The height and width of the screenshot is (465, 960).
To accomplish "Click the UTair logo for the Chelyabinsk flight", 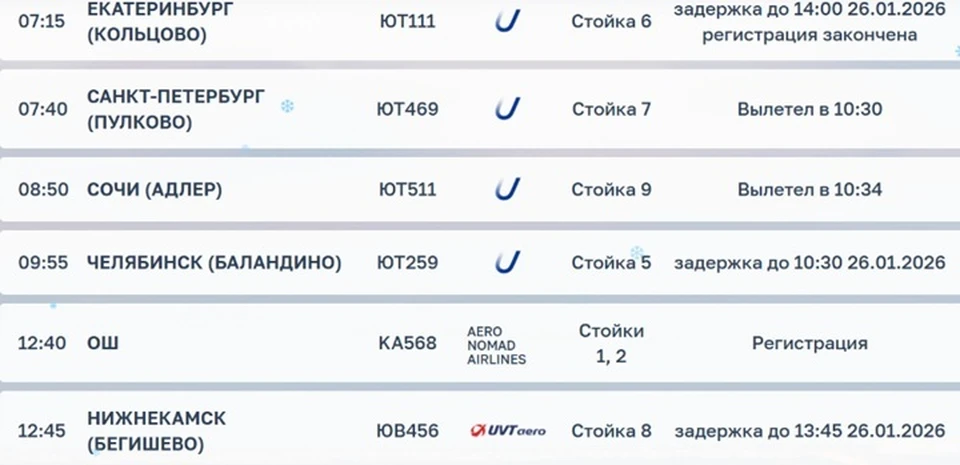I will pyautogui.click(x=508, y=263).
